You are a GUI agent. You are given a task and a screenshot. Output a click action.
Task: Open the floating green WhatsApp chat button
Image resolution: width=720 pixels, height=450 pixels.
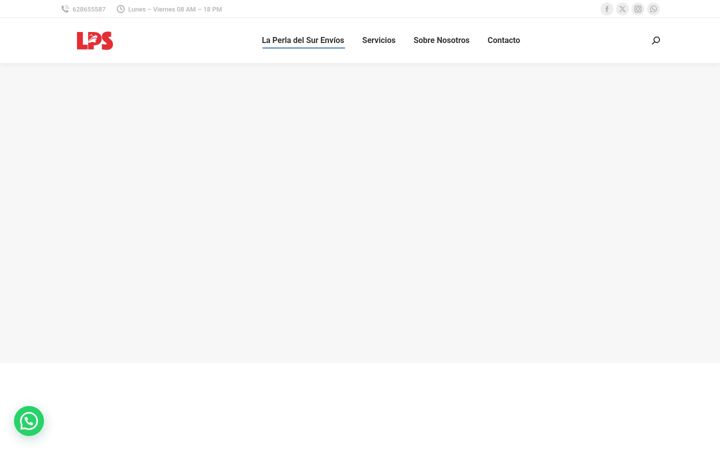point(29,421)
